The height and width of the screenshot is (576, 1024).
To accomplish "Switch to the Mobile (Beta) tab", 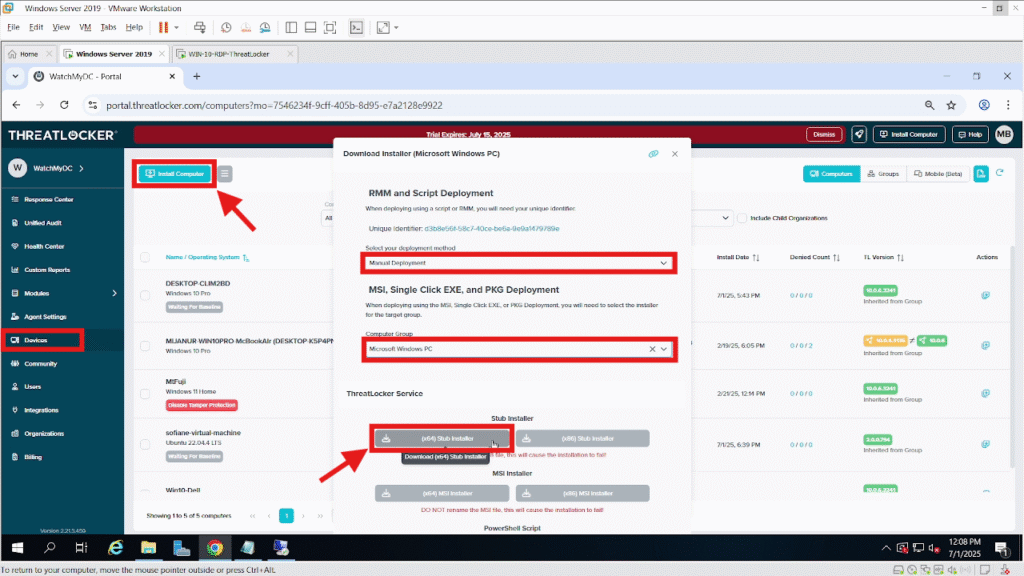I will tap(938, 174).
